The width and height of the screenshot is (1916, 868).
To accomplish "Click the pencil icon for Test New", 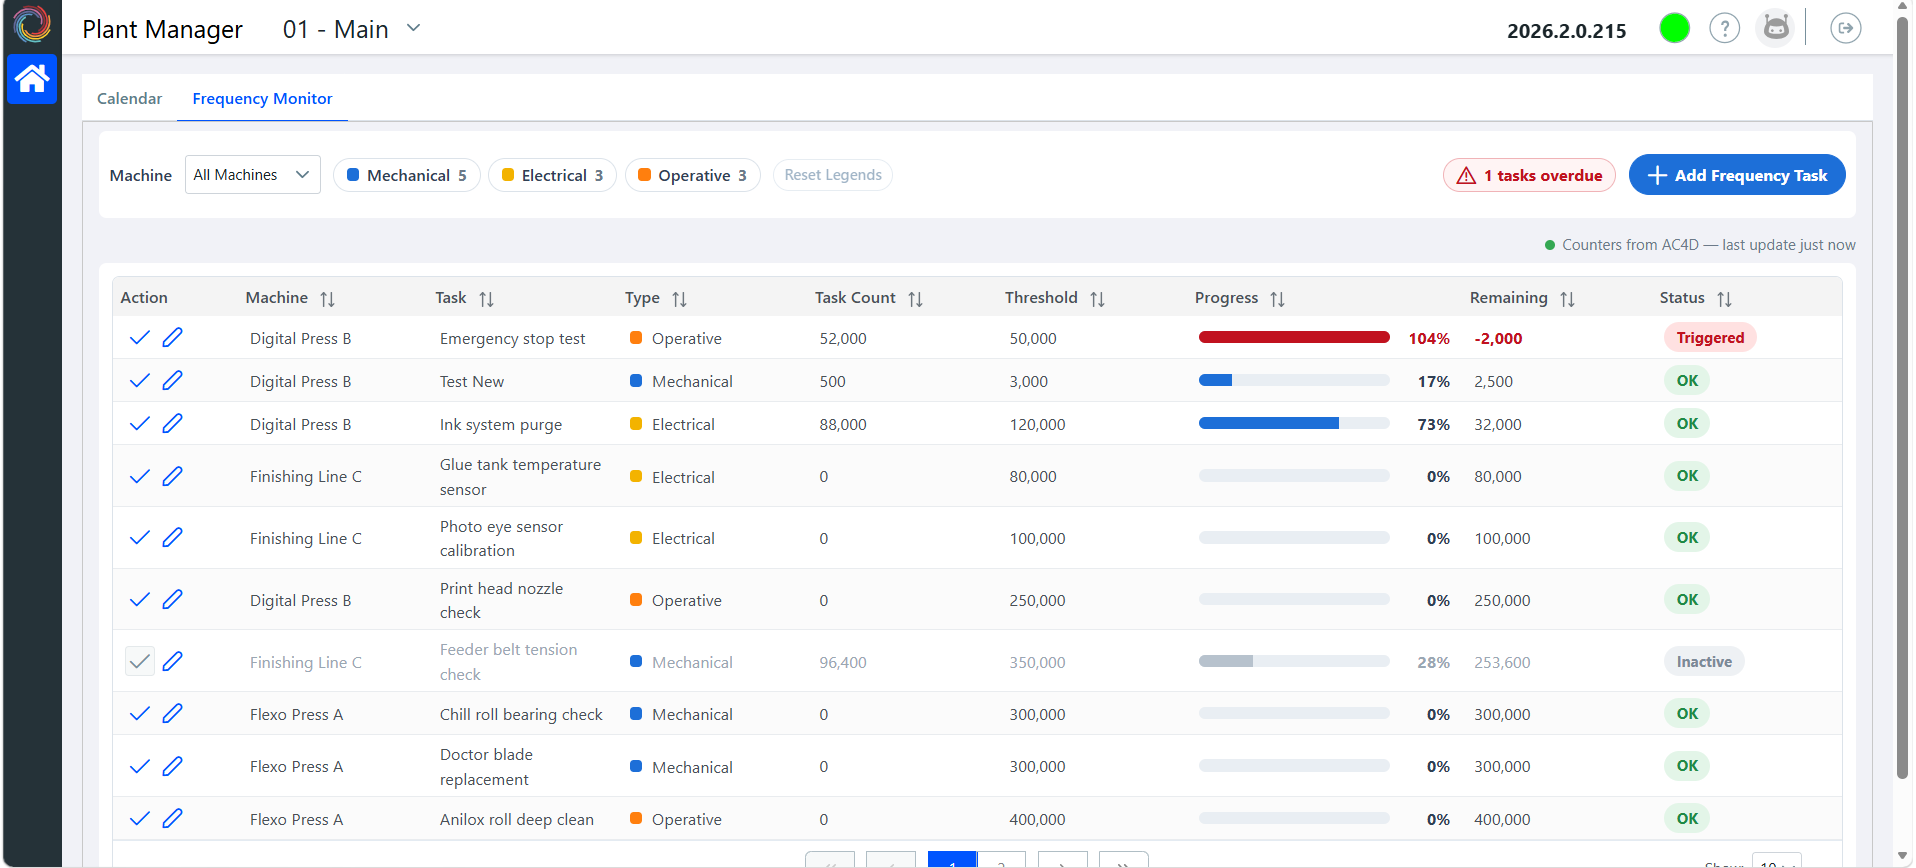I will click(172, 381).
